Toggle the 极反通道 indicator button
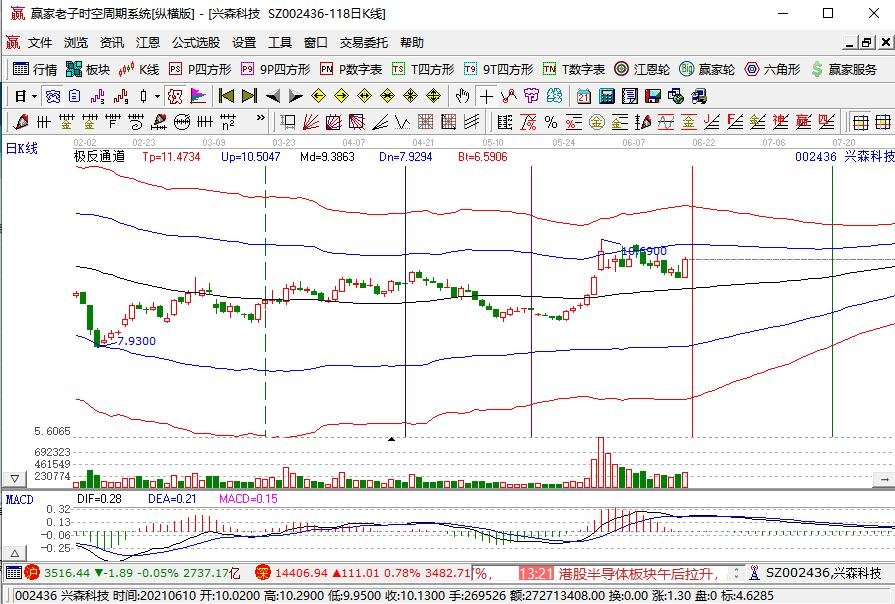This screenshot has height=604, width=895. 175,96
